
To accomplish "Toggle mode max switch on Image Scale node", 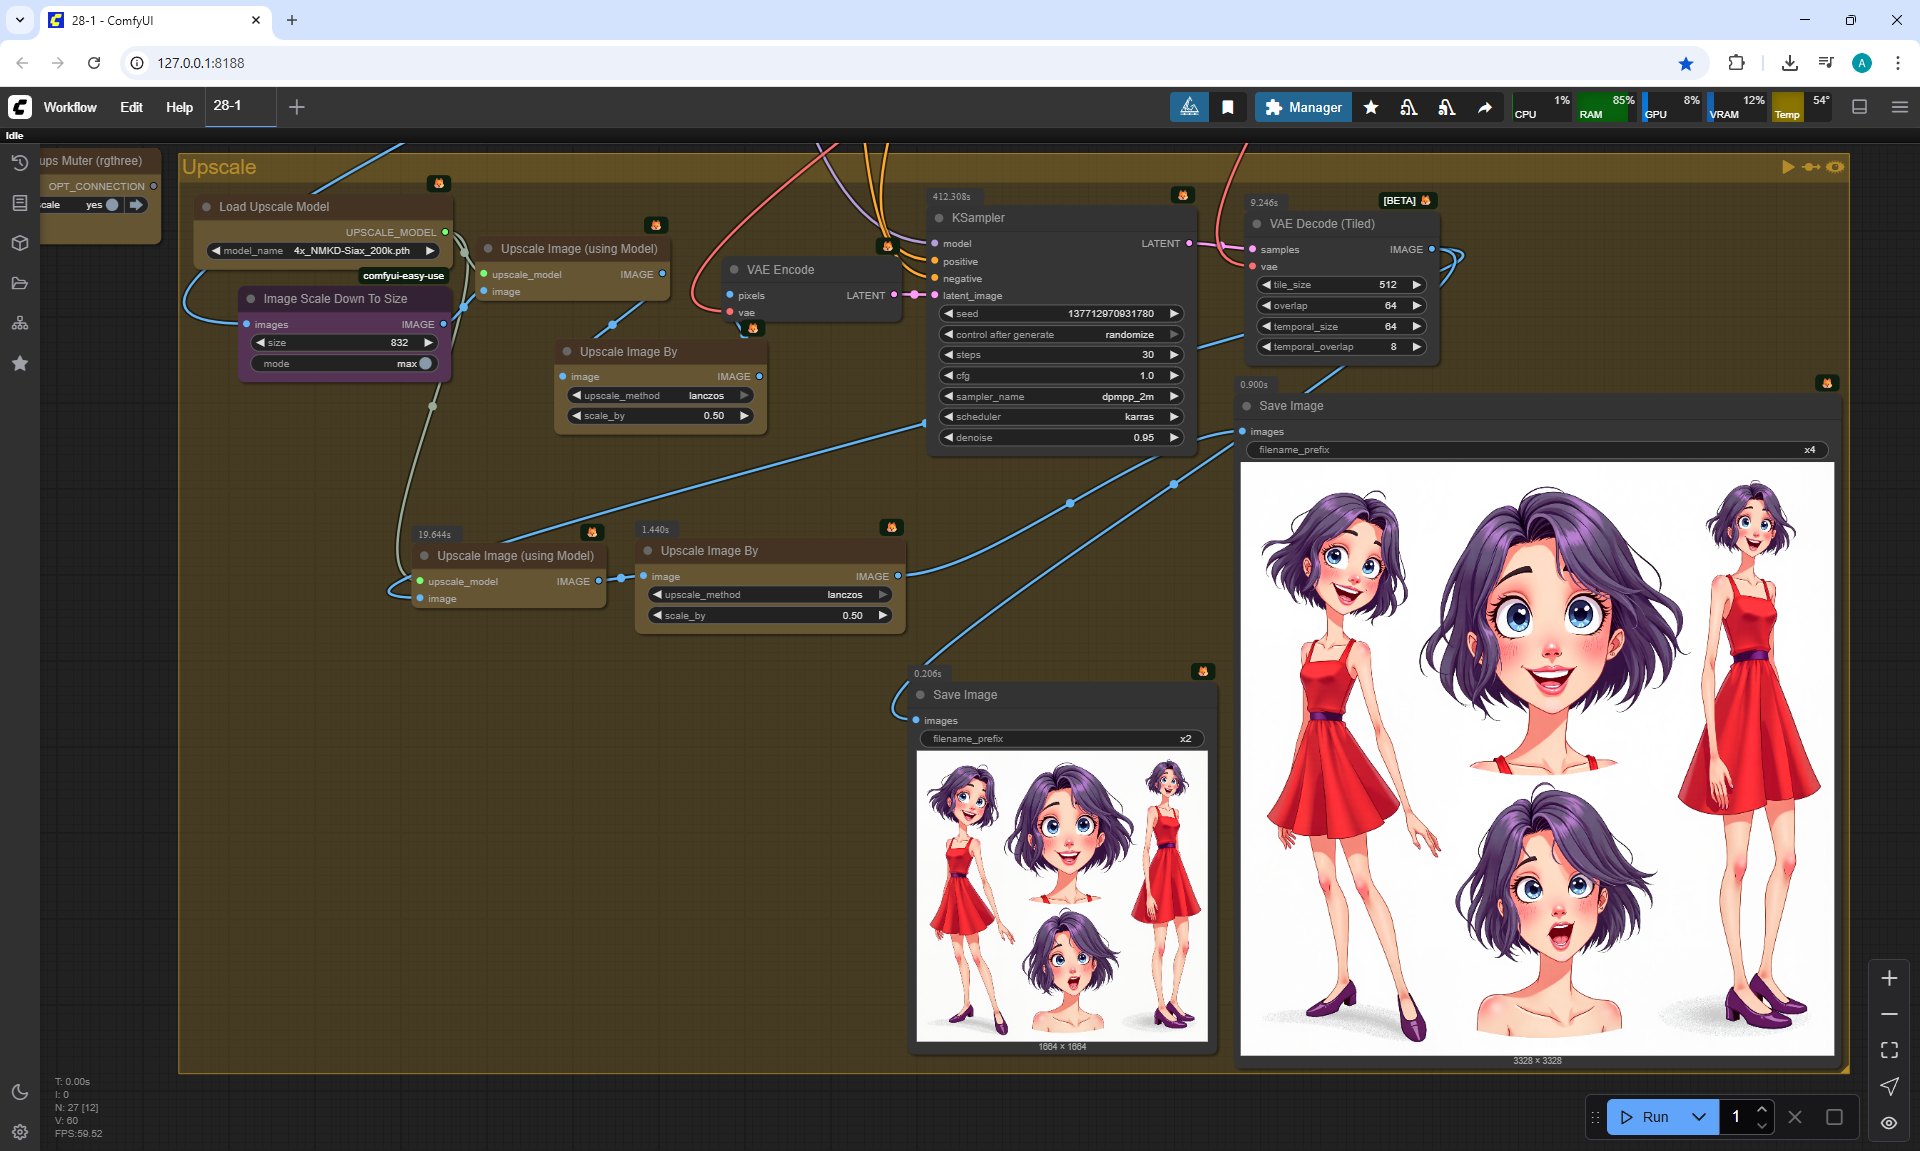I will click(x=425, y=364).
